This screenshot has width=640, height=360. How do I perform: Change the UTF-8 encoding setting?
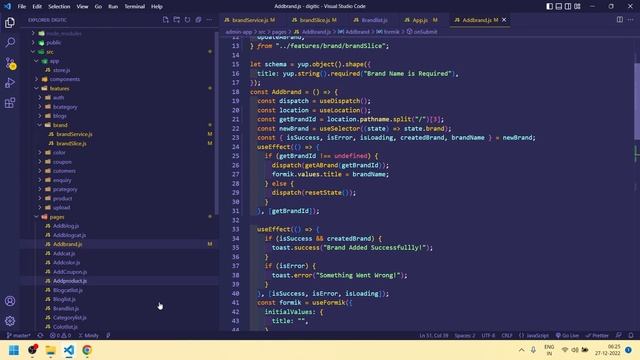click(488, 336)
